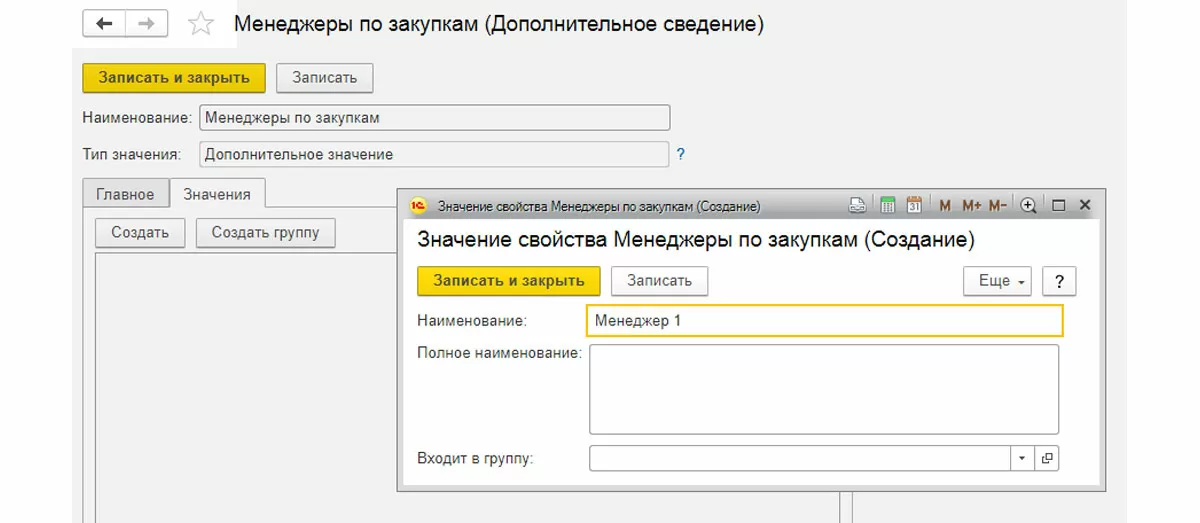Click the M memory button
The height and width of the screenshot is (523, 1200).
[945, 206]
